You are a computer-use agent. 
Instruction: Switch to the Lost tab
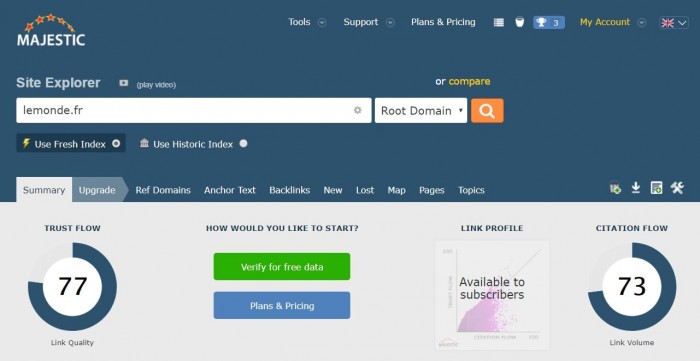[365, 190]
